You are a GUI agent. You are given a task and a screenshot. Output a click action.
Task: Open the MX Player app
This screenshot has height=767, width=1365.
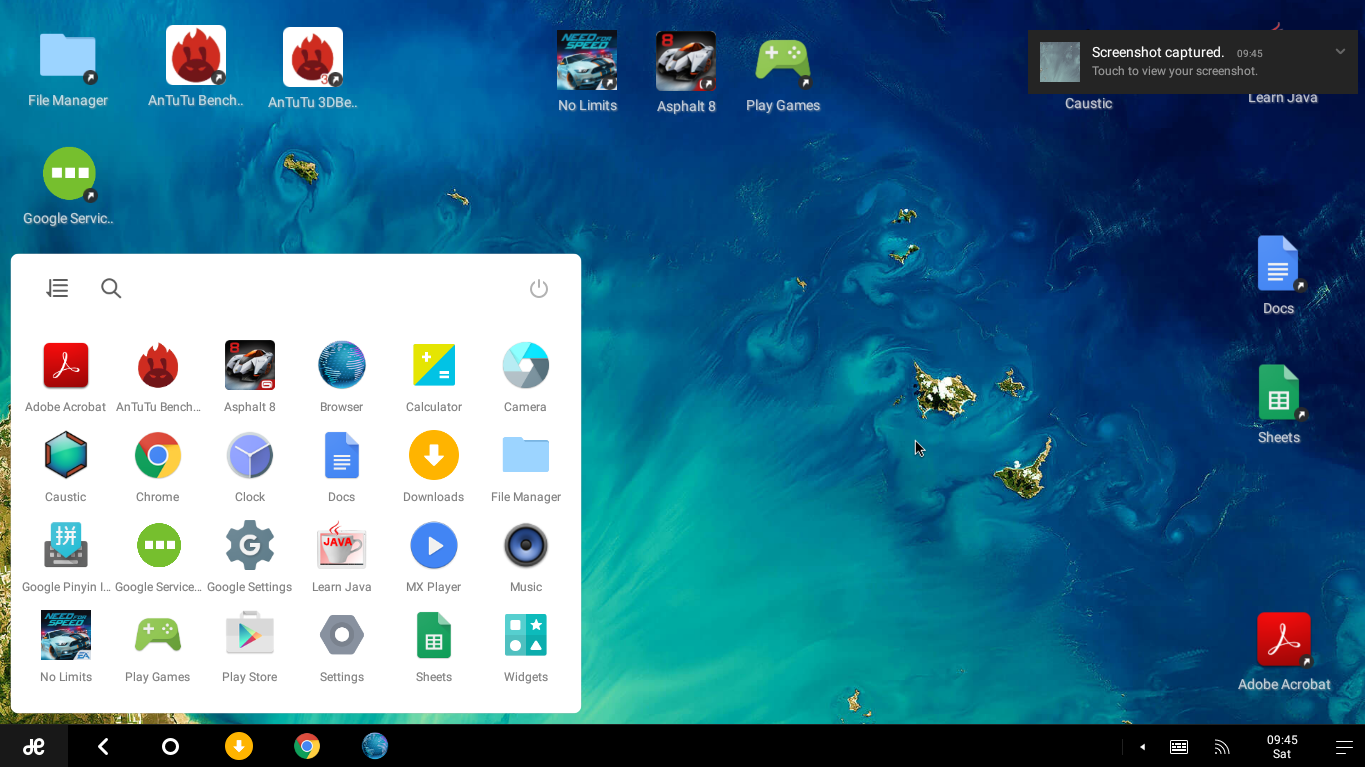pos(434,546)
